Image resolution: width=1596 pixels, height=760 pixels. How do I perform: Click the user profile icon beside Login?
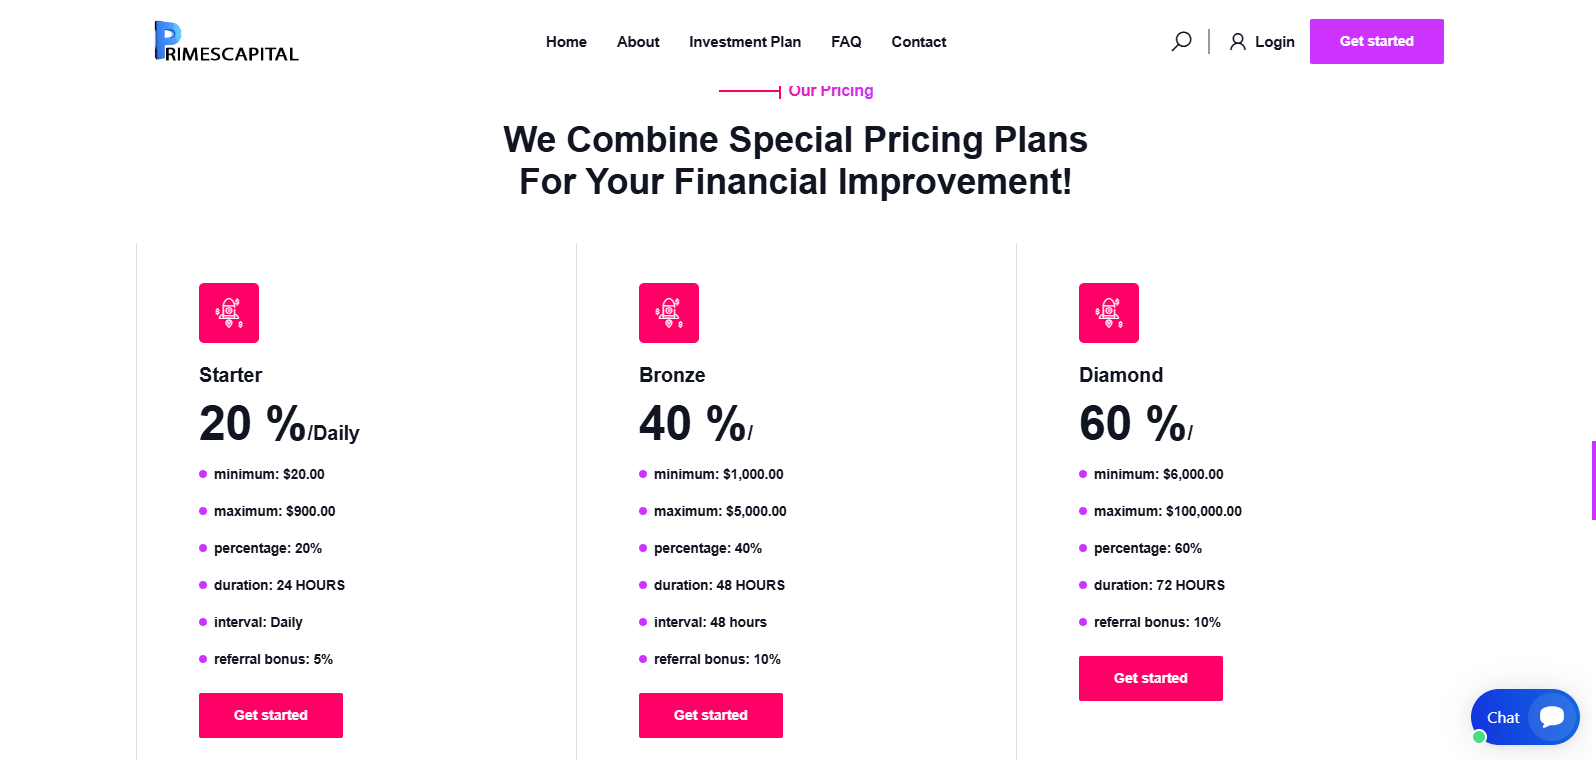[1238, 41]
